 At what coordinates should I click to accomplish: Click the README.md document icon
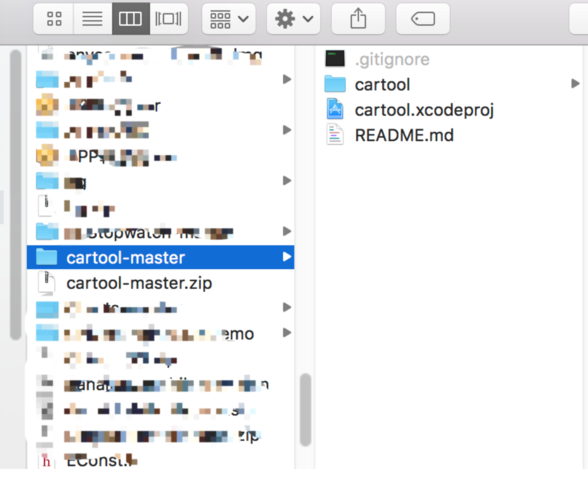tap(335, 135)
